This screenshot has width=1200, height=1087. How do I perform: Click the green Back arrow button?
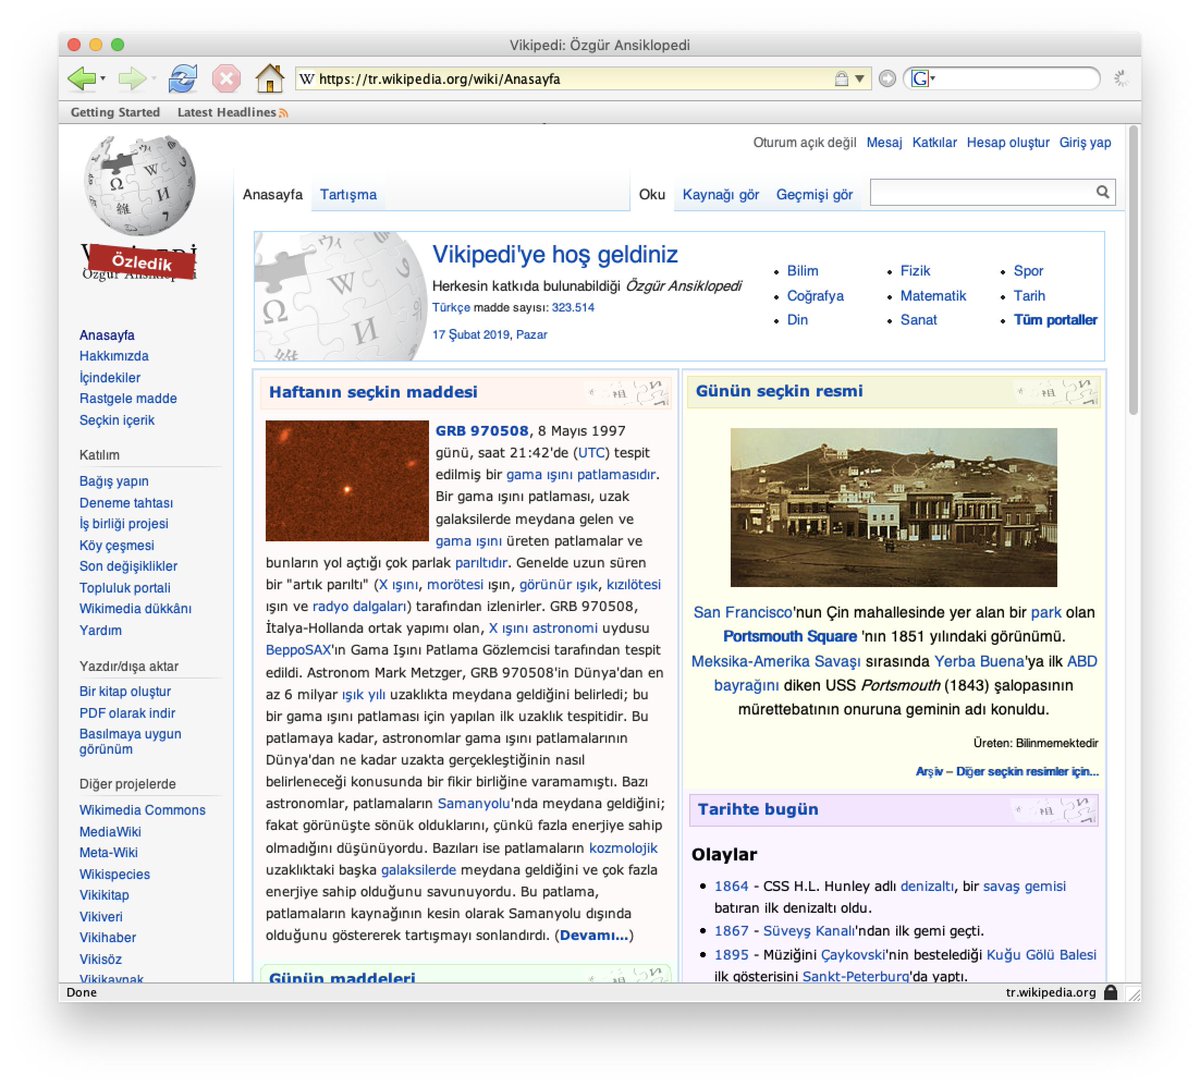pos(80,78)
